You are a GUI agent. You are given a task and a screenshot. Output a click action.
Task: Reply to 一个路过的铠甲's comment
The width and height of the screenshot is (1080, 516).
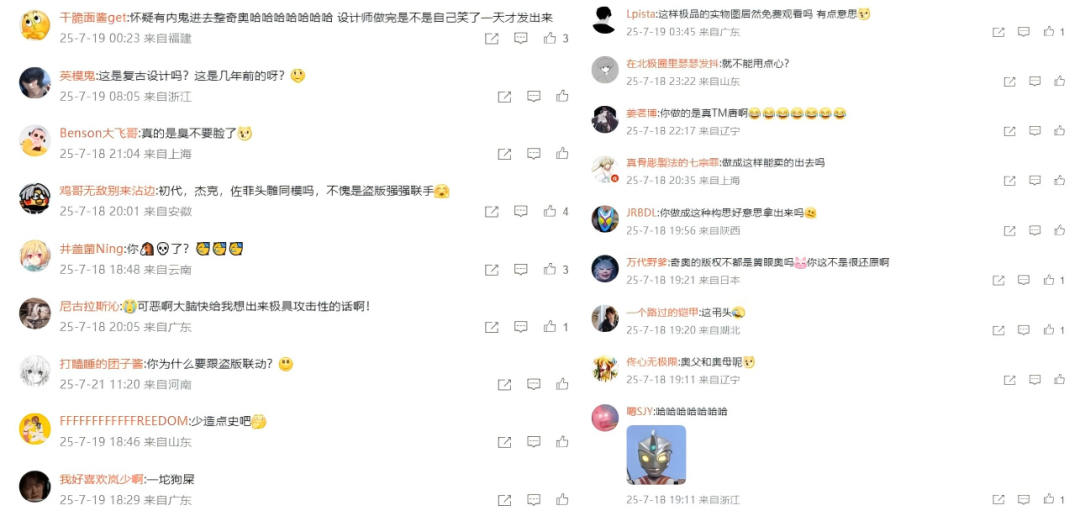(1024, 330)
